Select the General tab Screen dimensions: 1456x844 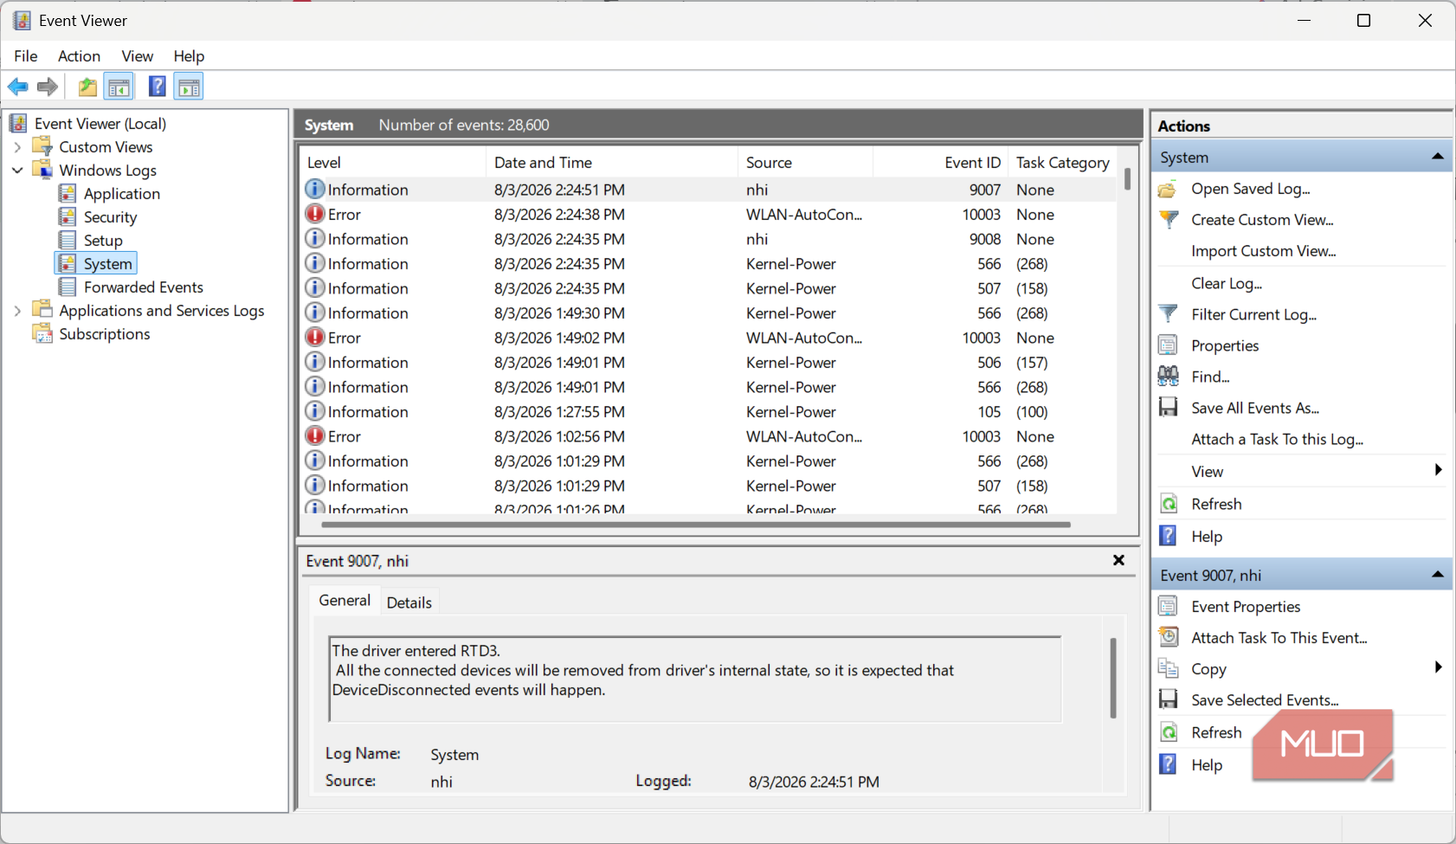pos(344,600)
